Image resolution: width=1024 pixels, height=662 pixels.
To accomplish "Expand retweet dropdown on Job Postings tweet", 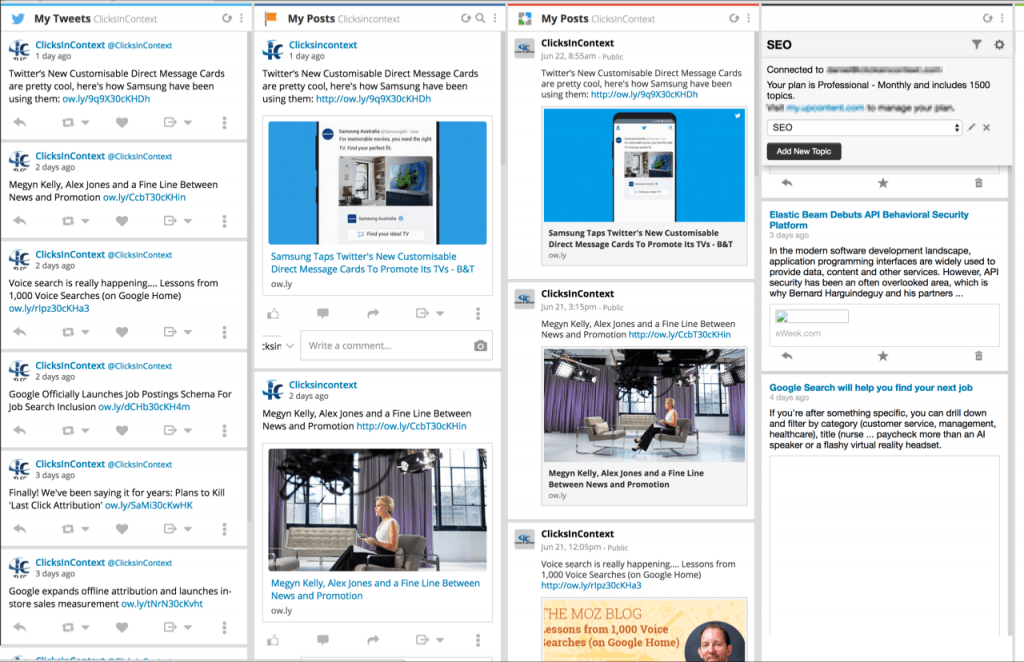I will [x=85, y=431].
